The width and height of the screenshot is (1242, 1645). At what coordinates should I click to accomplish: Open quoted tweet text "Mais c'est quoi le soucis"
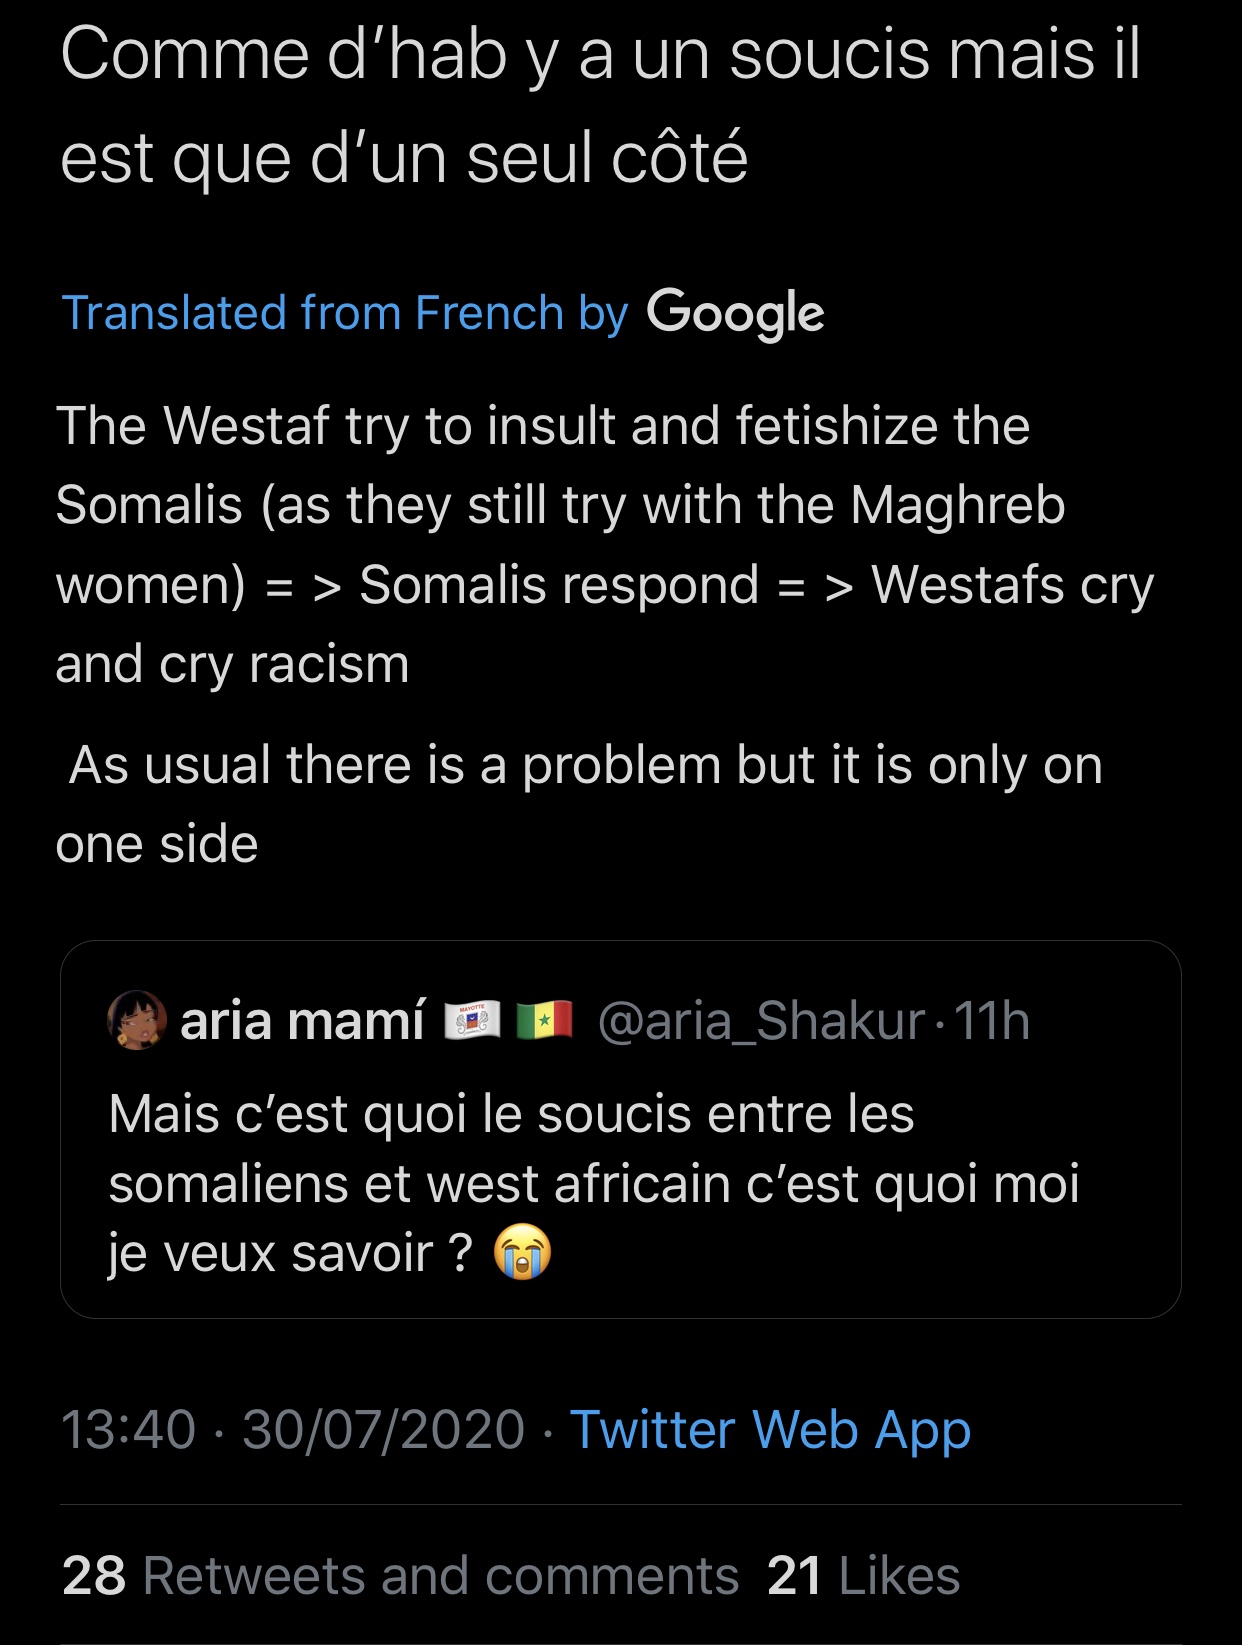tap(511, 1114)
